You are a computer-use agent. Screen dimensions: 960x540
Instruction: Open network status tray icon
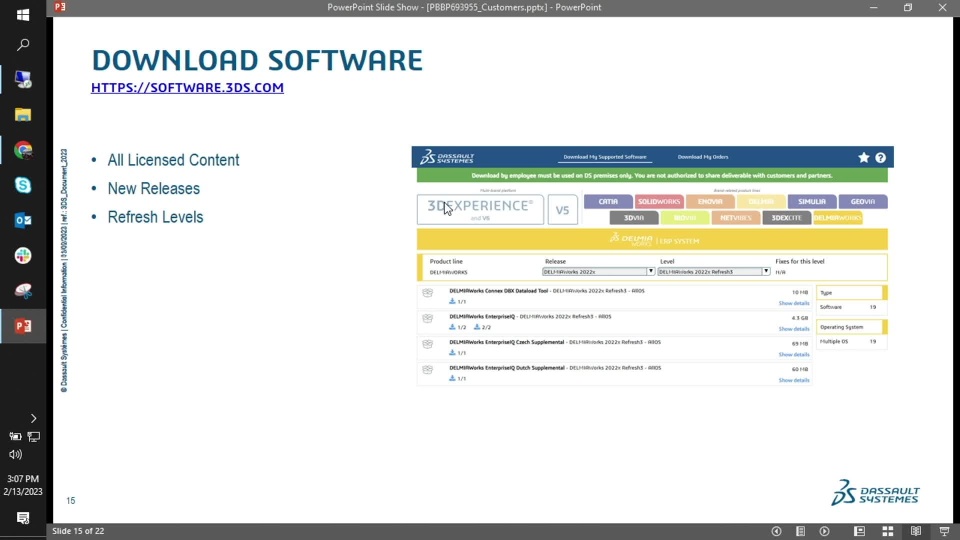33,437
